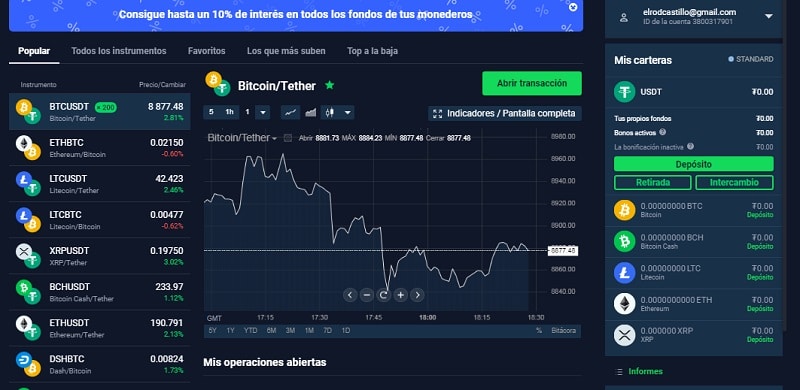Reset the chart view with refresh icon

click(x=383, y=295)
